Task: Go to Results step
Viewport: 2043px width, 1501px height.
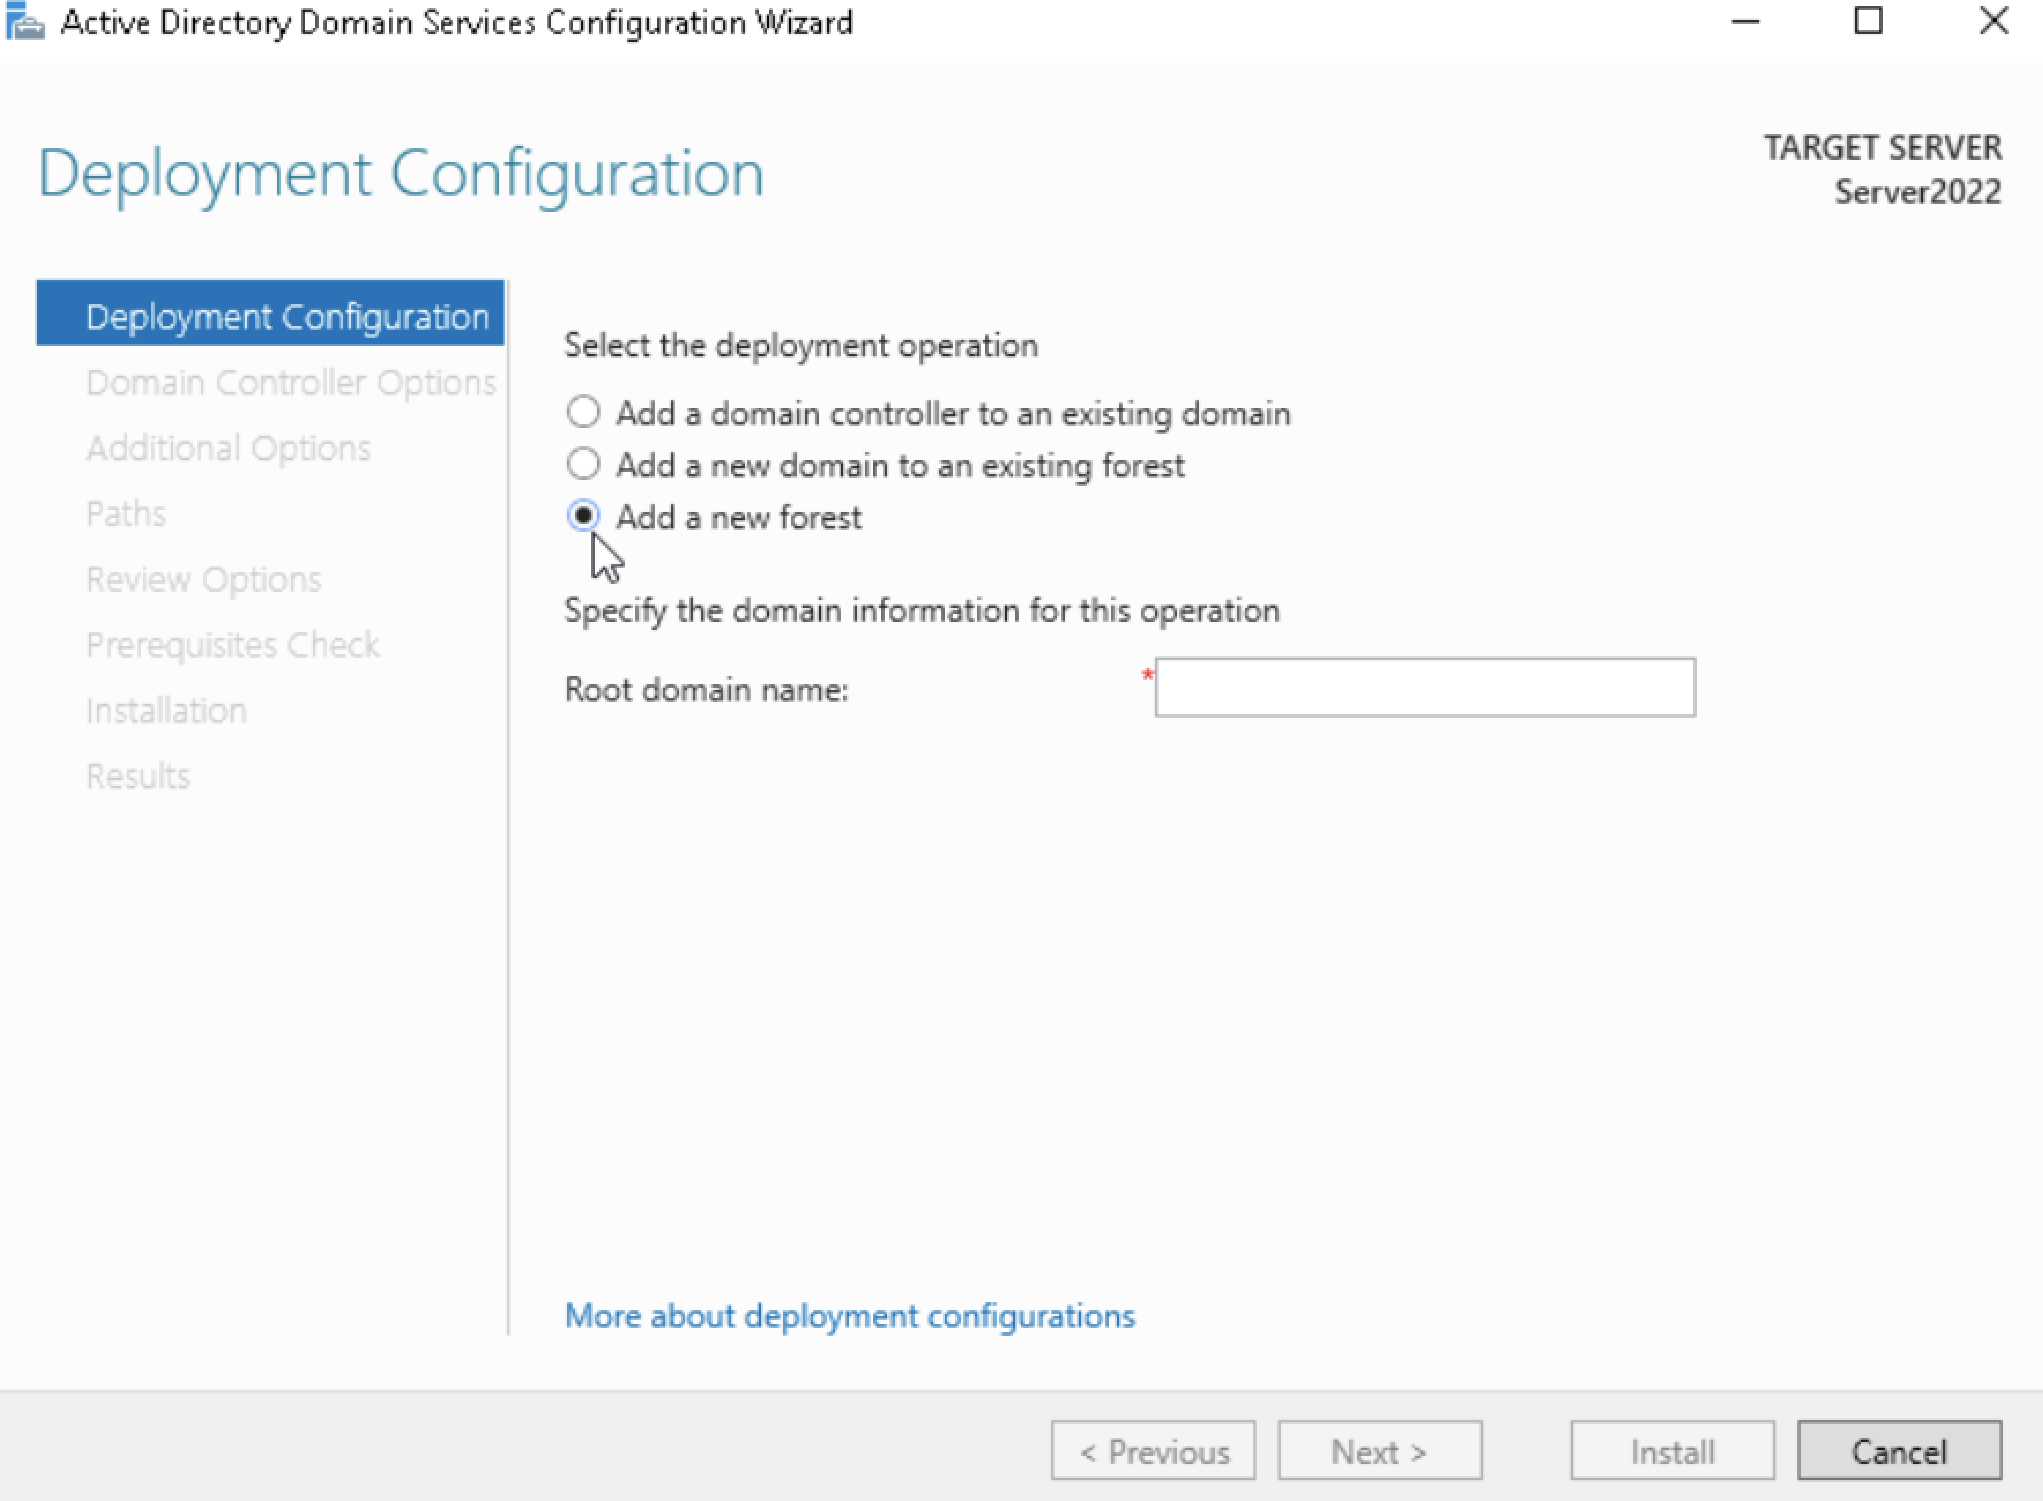Action: point(138,776)
